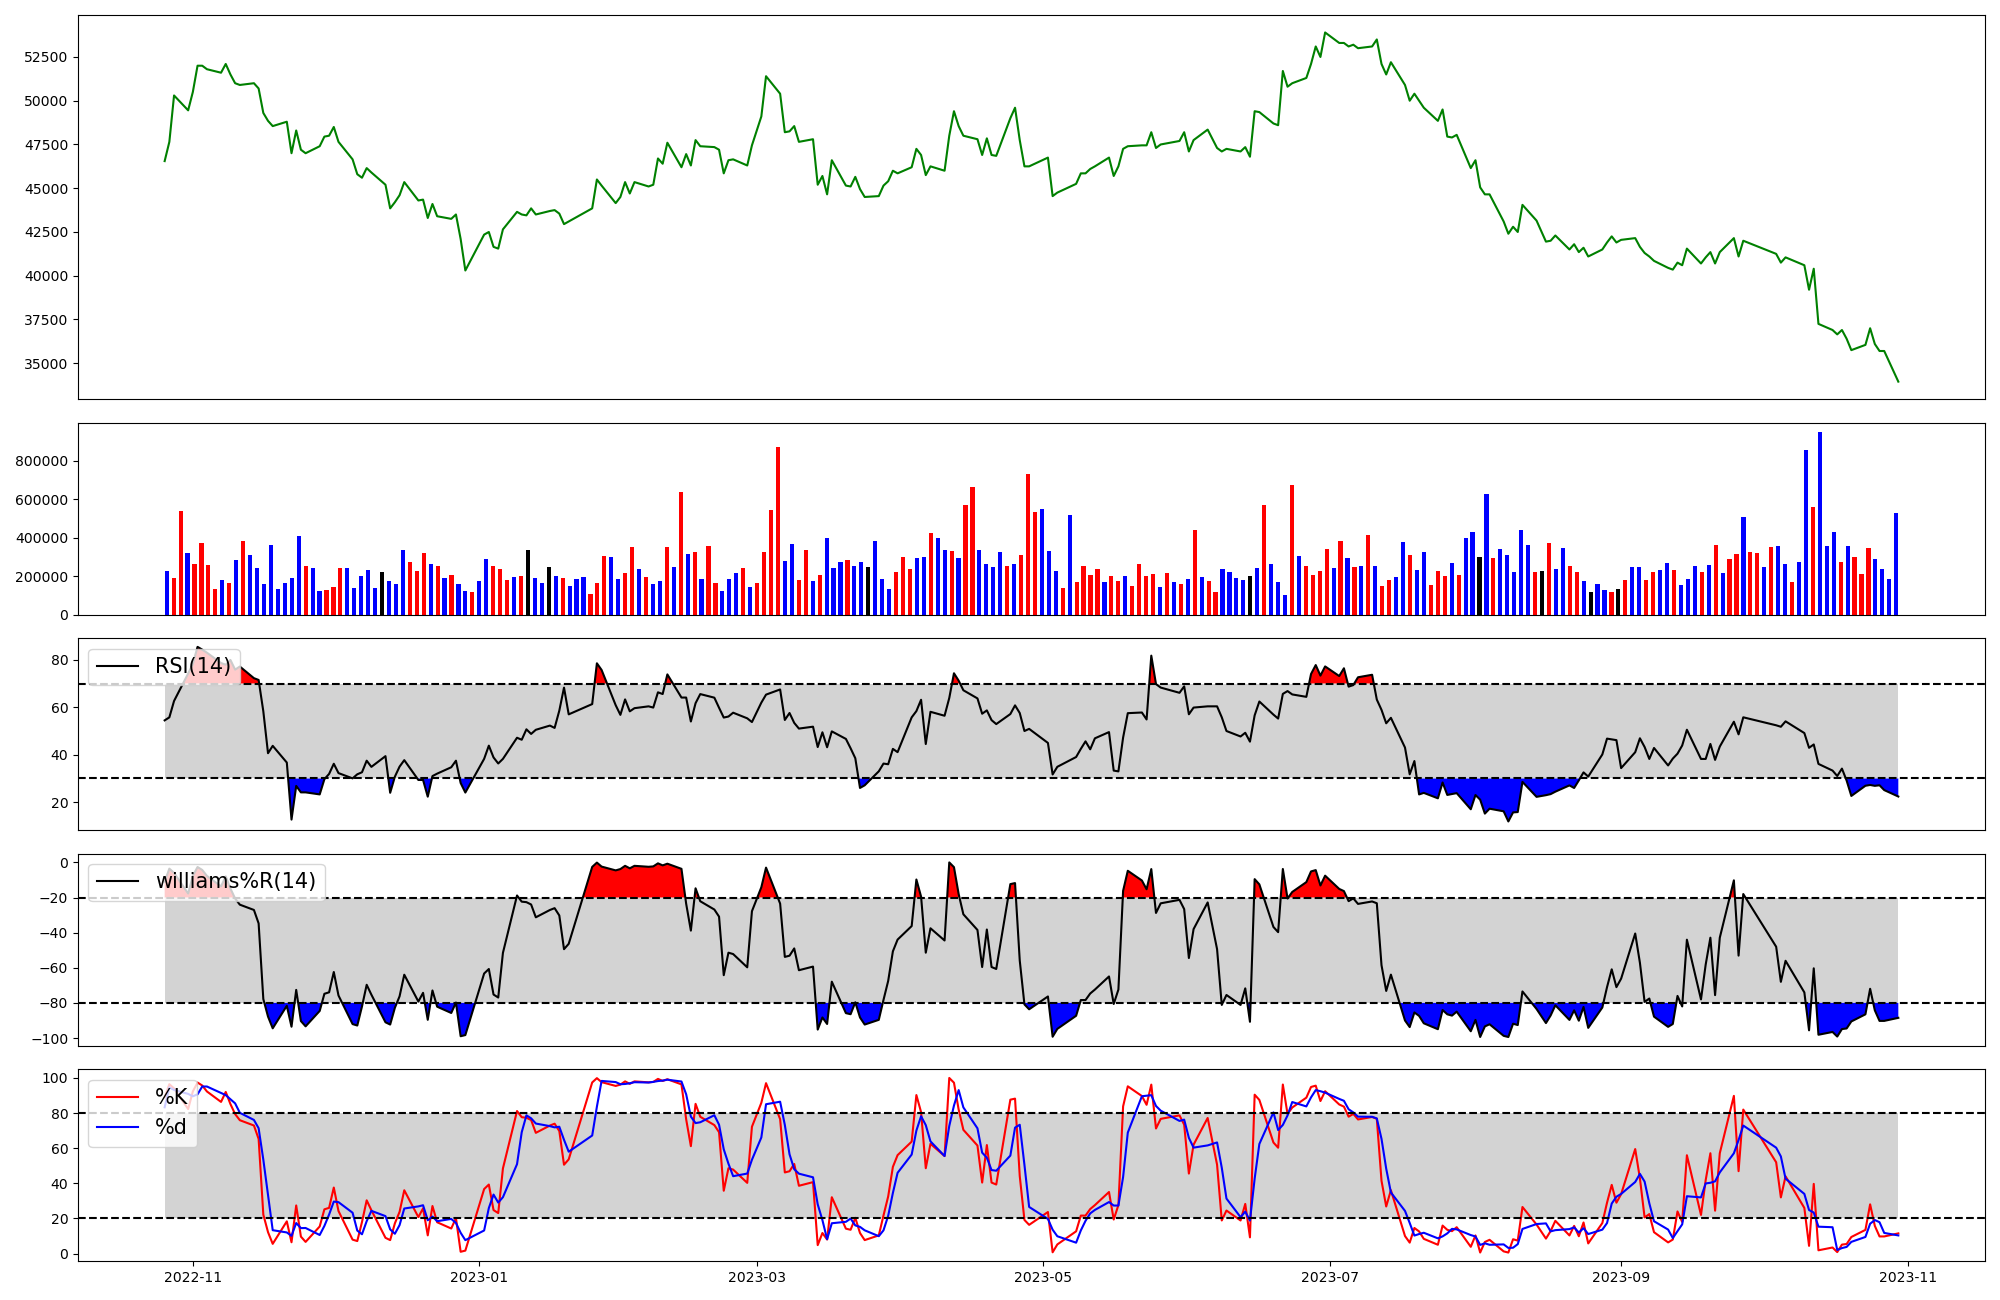Click the 2023-09 x-axis date label

pos(1620,1277)
